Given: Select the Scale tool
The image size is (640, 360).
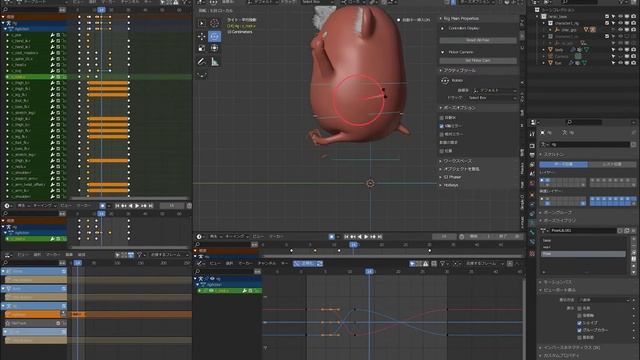Looking at the screenshot, I should (202, 49).
